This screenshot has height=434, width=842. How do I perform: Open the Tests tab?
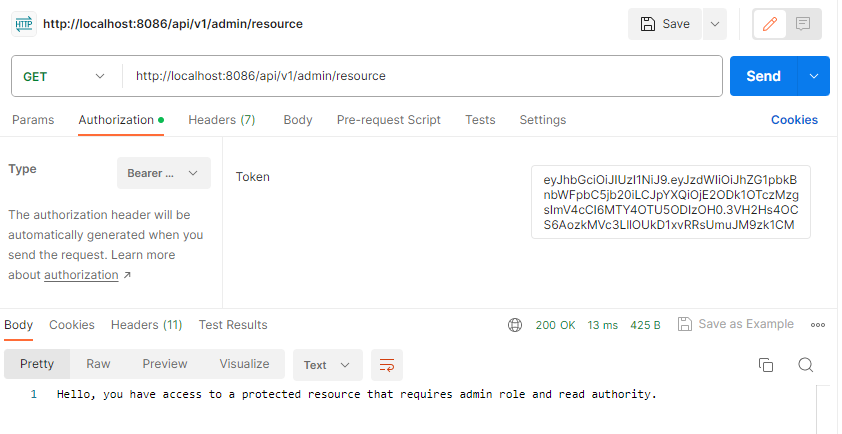coord(480,120)
